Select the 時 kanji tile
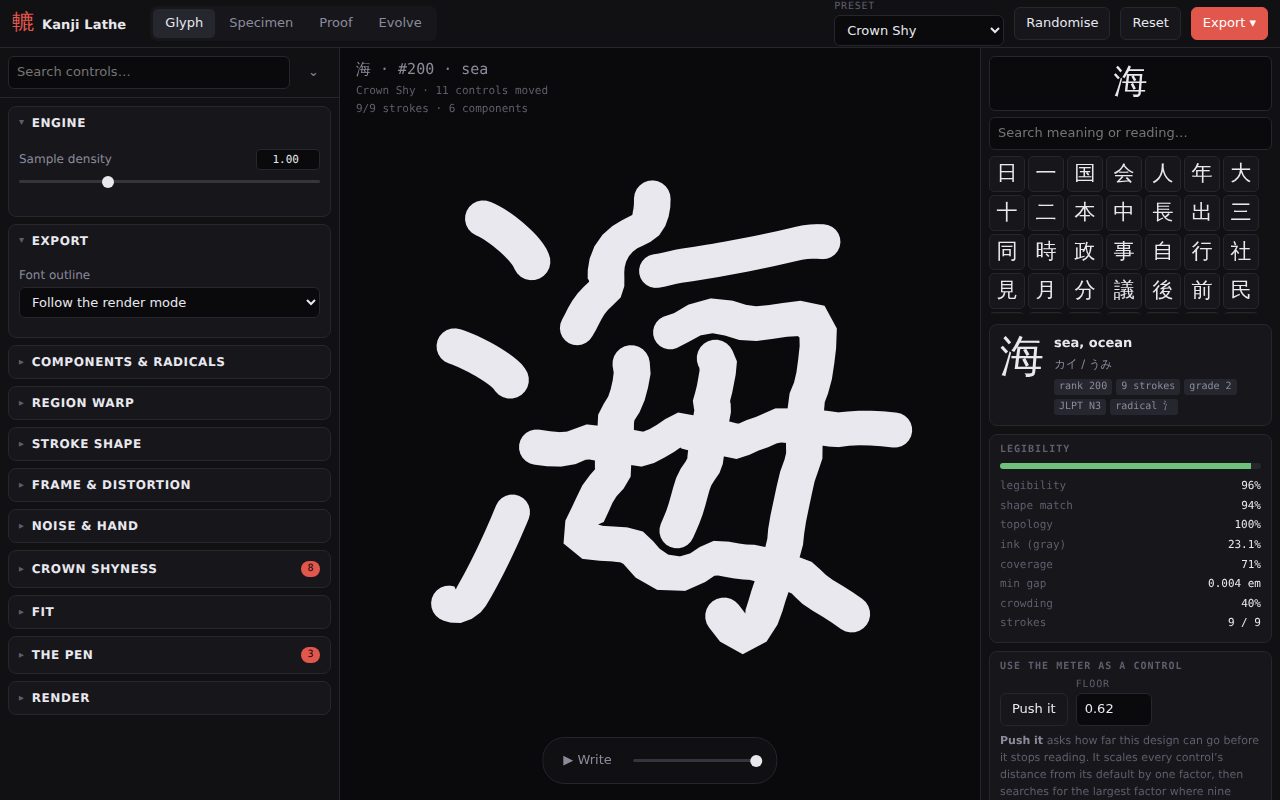 tap(1046, 251)
